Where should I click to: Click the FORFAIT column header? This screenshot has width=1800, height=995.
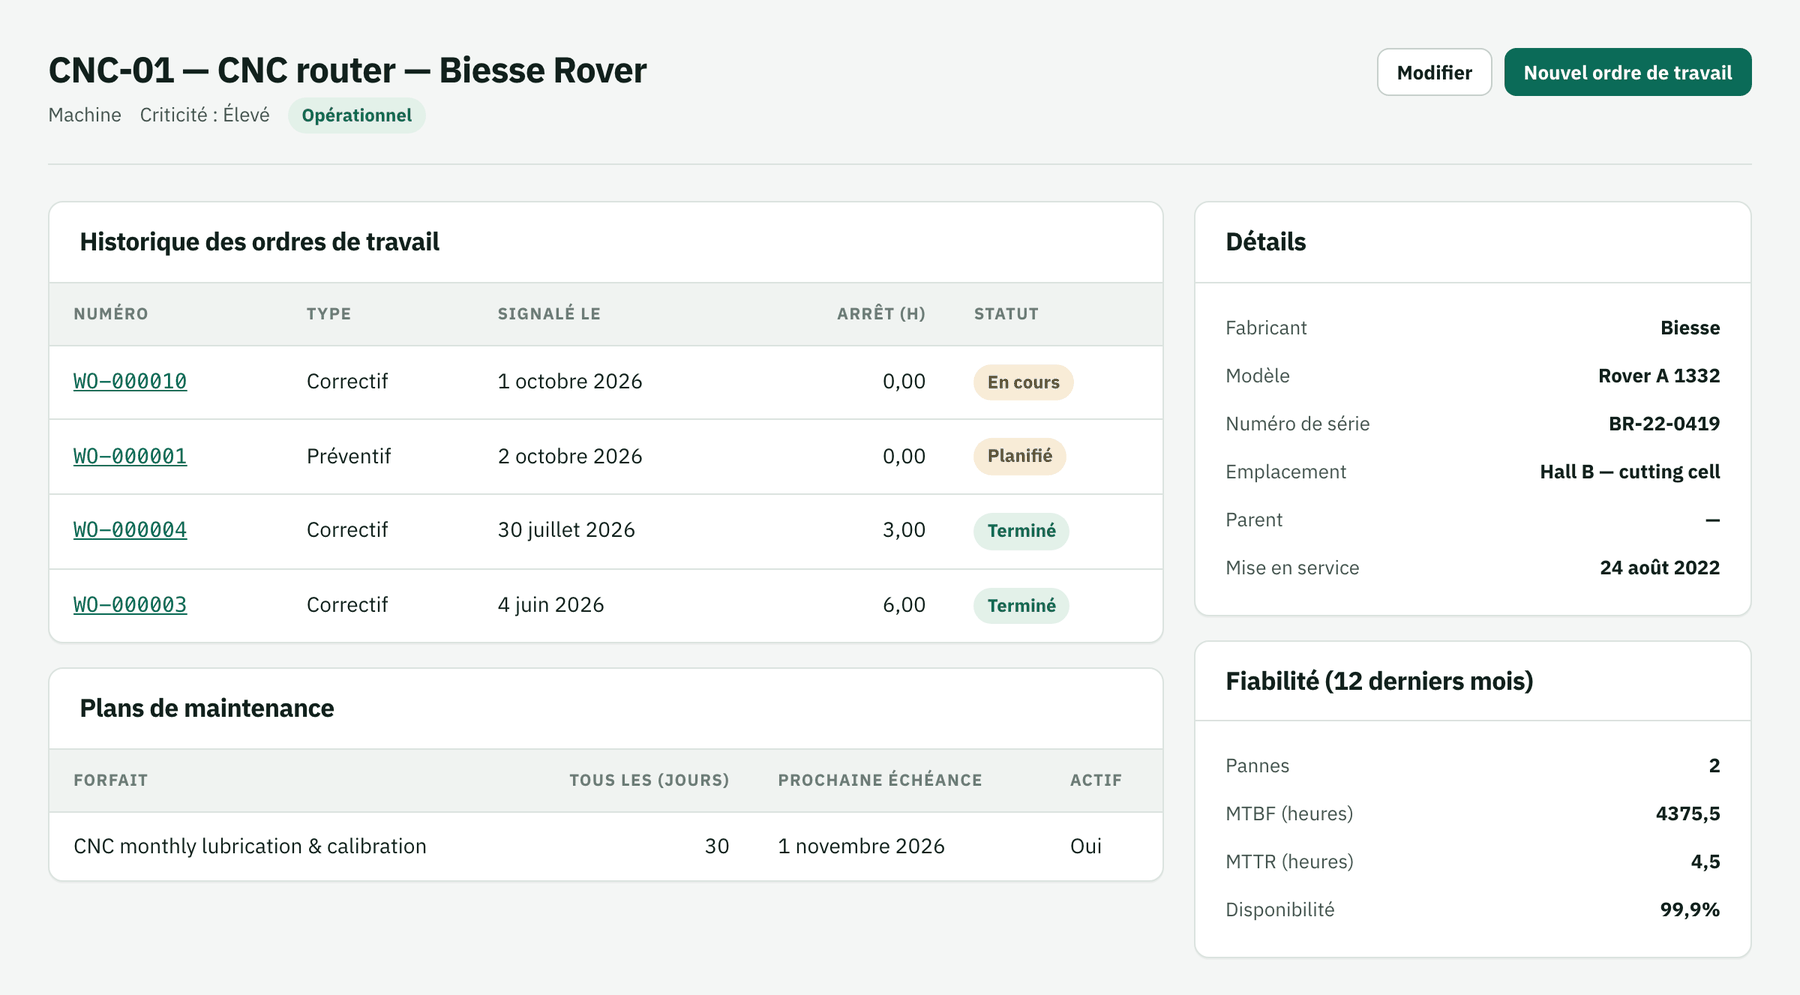(x=111, y=780)
